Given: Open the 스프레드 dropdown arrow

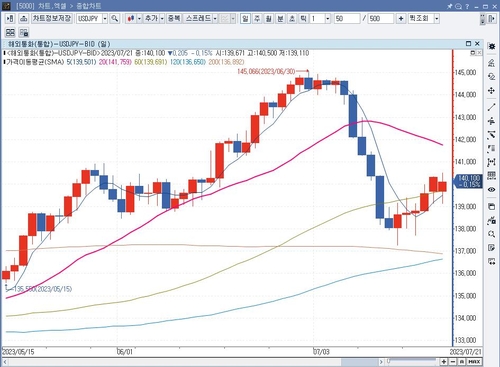Looking at the screenshot, I should [x=215, y=18].
